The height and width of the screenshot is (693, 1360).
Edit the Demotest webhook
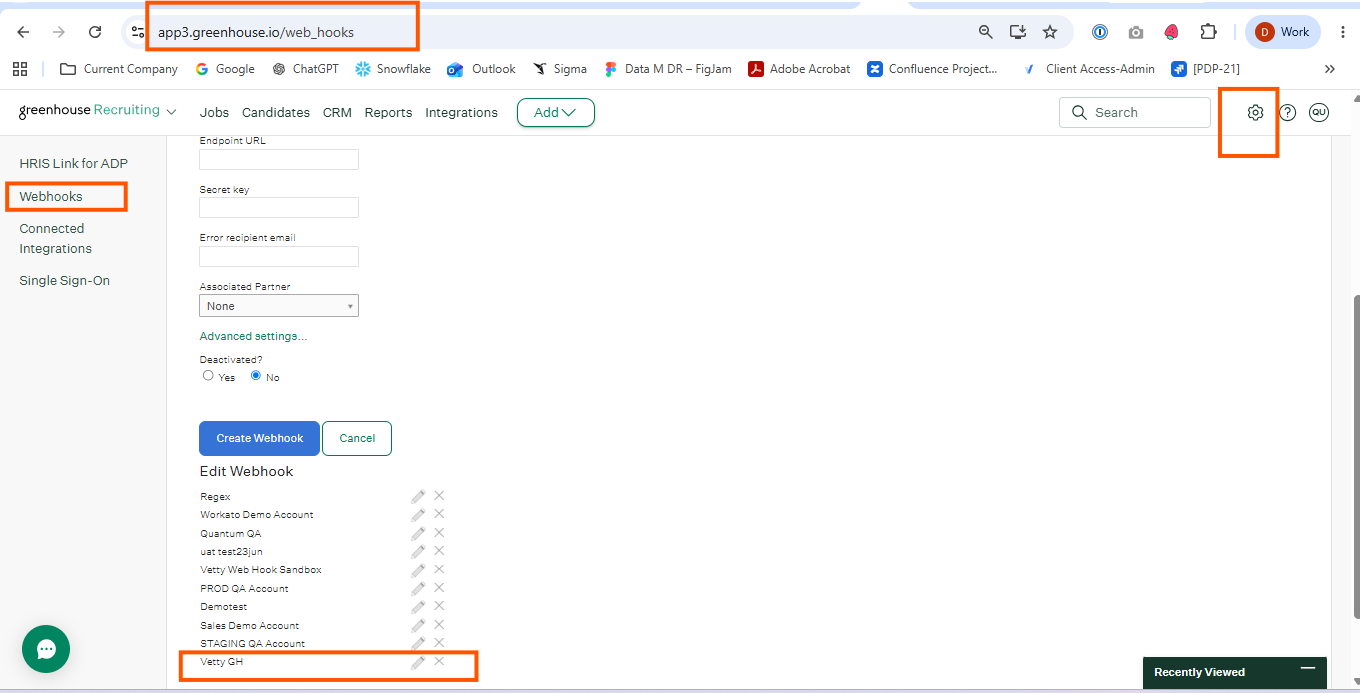[x=418, y=606]
